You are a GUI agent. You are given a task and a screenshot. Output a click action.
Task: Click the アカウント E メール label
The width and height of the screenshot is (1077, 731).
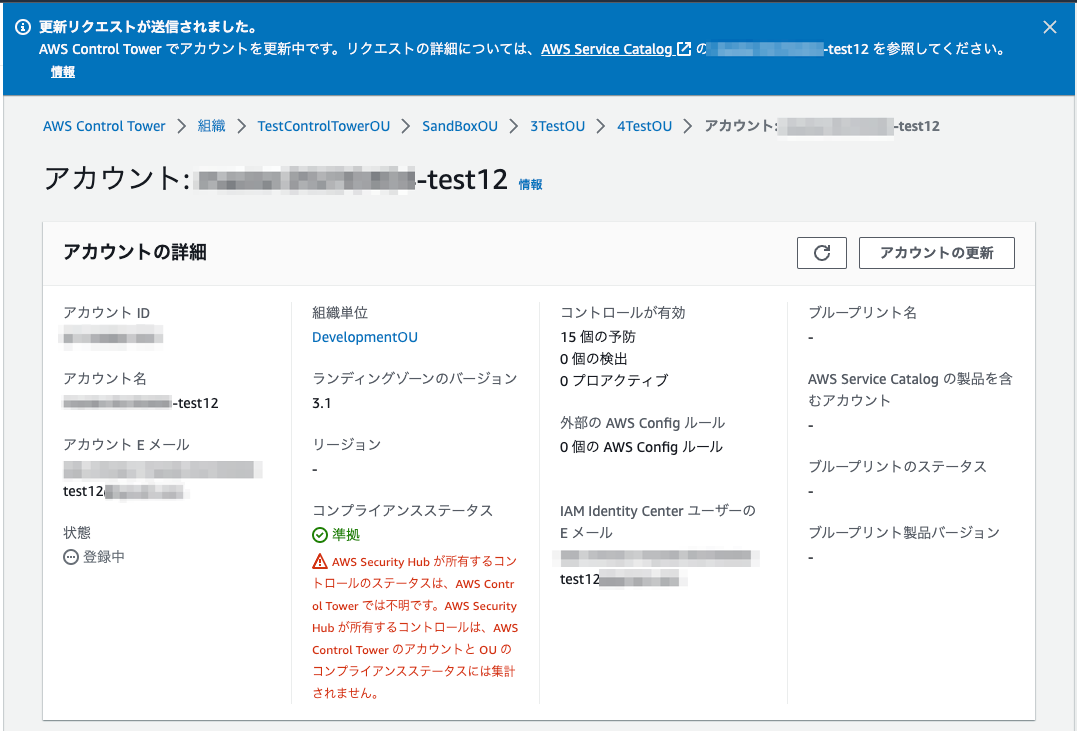[126, 445]
